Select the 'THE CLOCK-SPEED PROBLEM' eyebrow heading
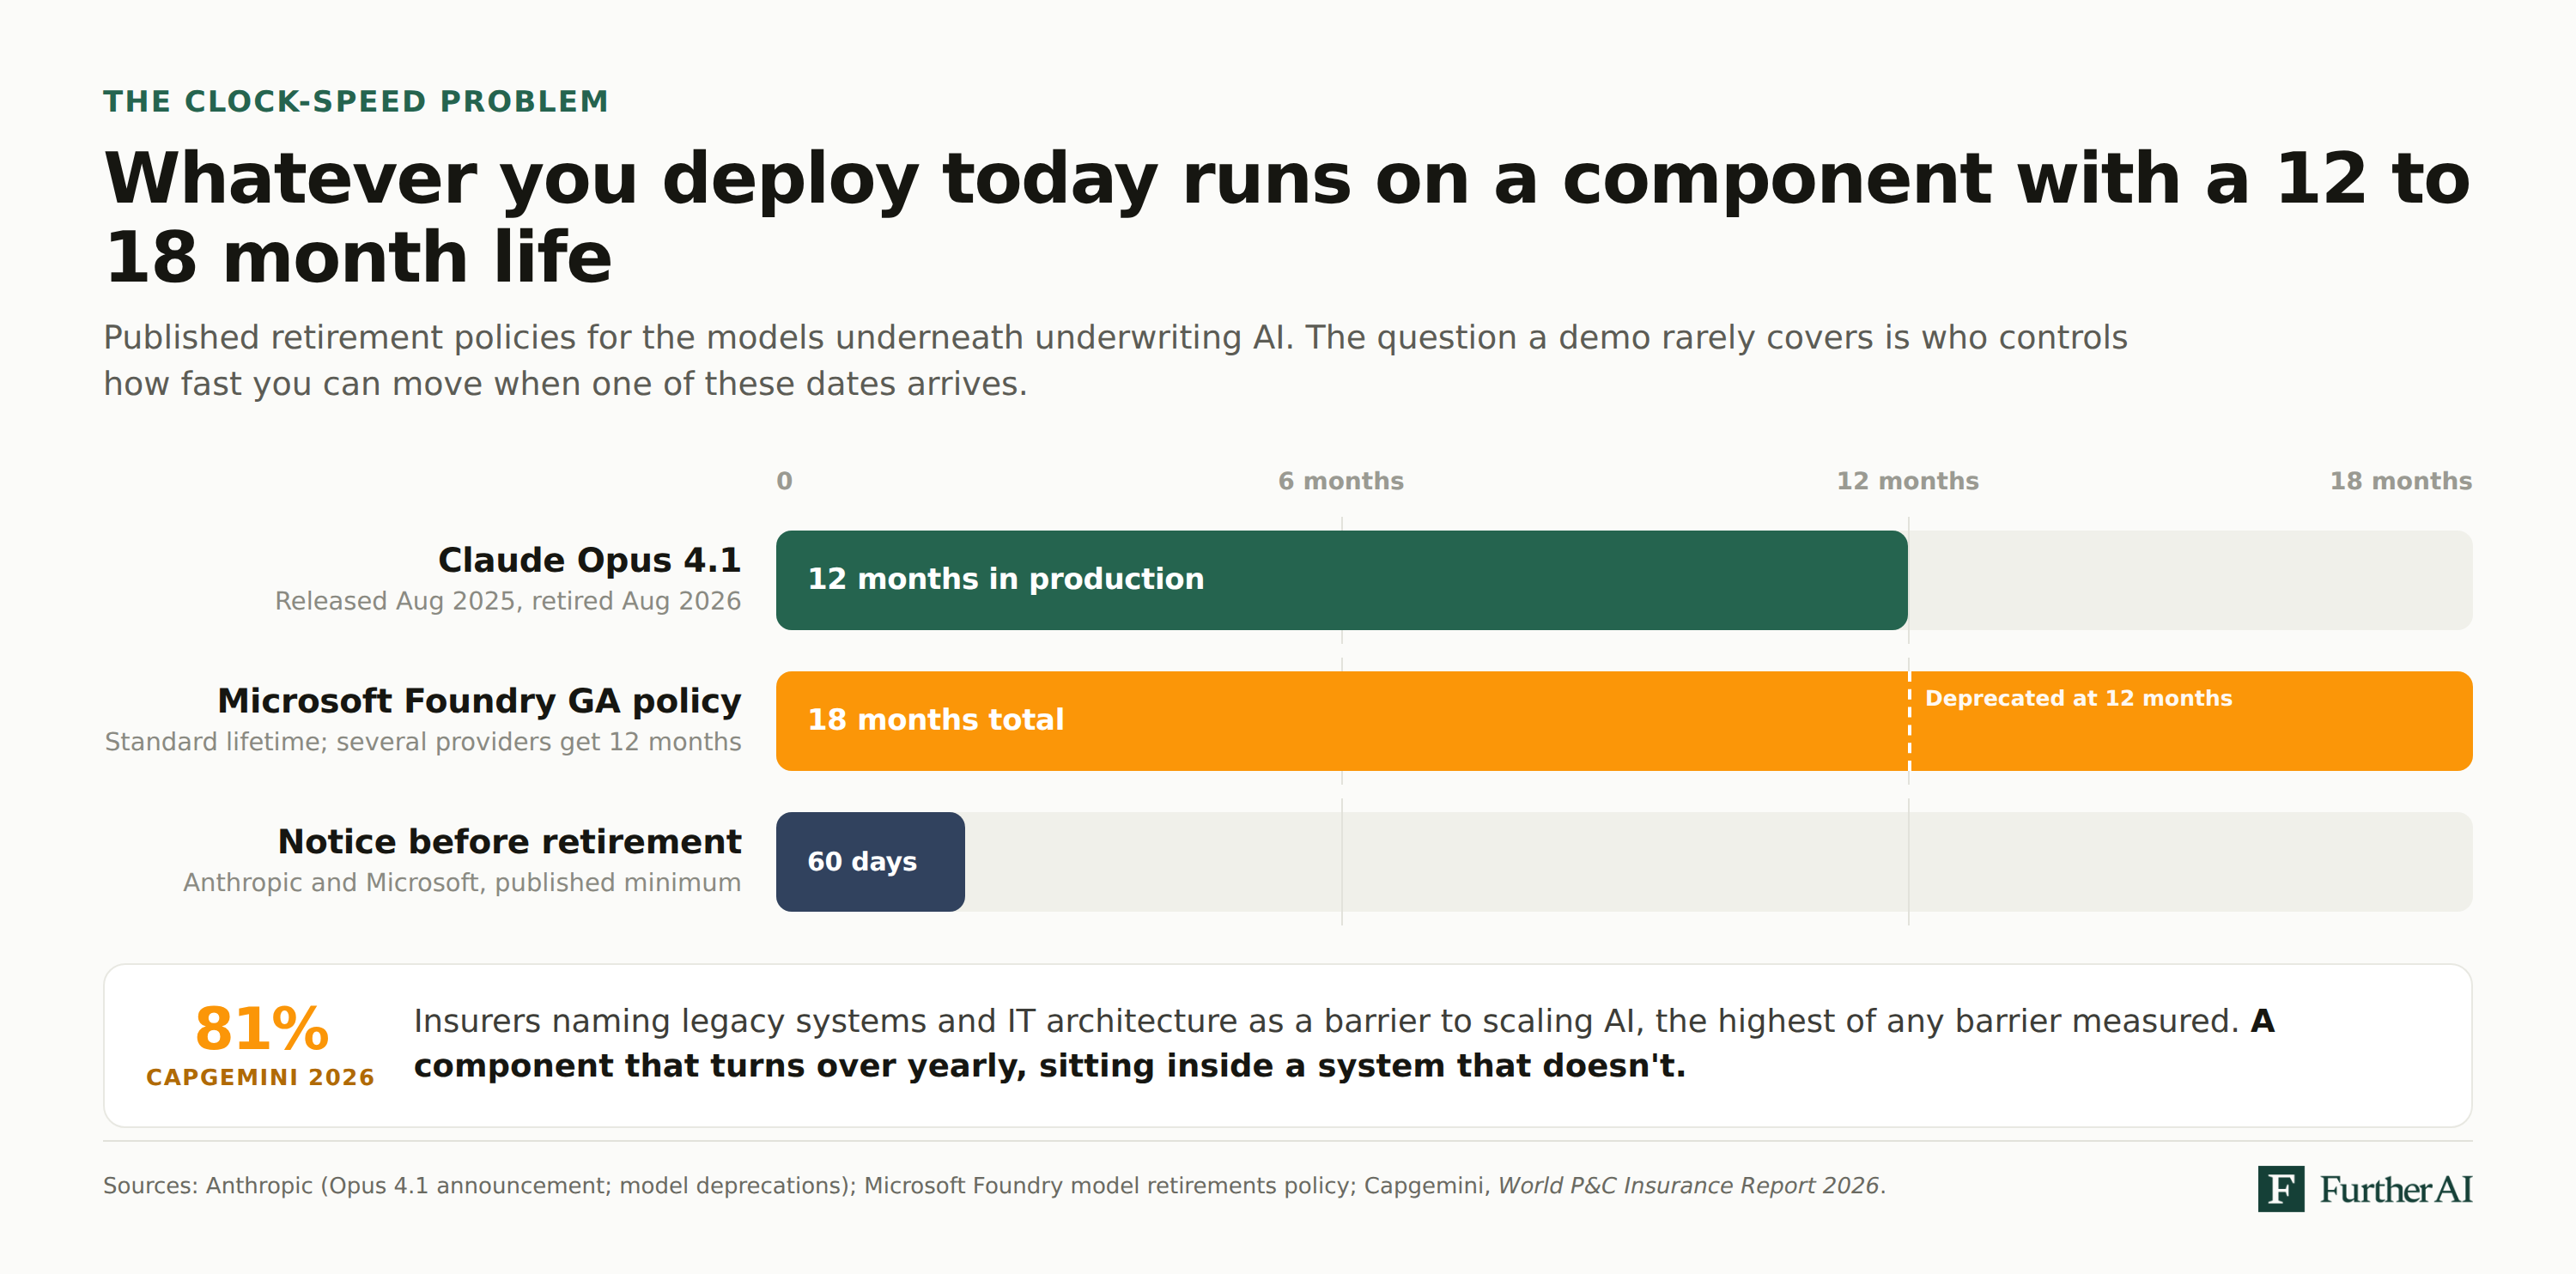 tap(355, 101)
